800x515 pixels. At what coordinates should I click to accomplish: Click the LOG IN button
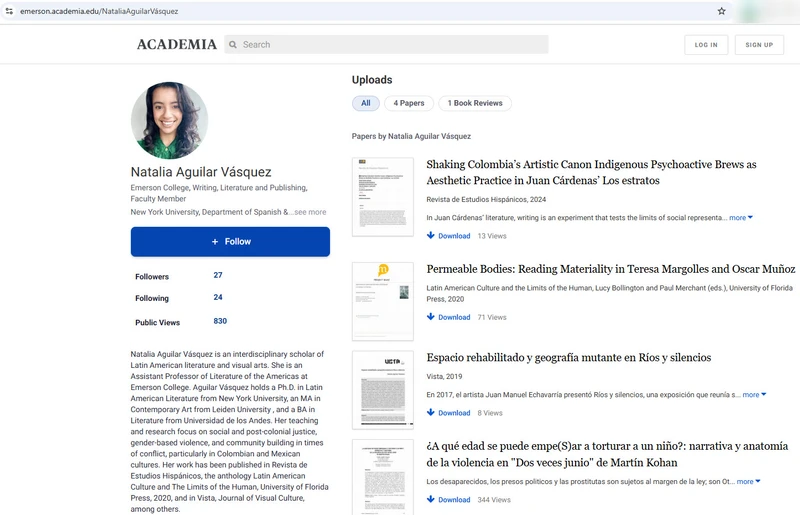(706, 45)
